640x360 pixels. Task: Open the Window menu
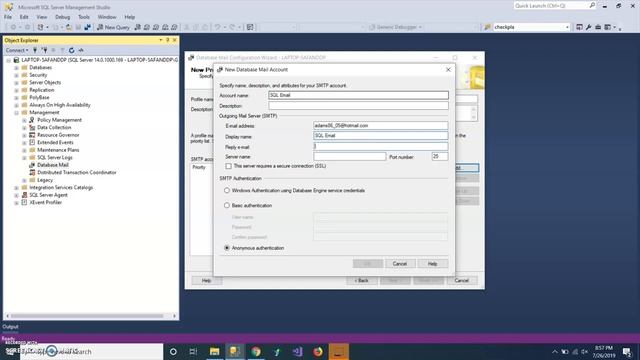[107, 17]
